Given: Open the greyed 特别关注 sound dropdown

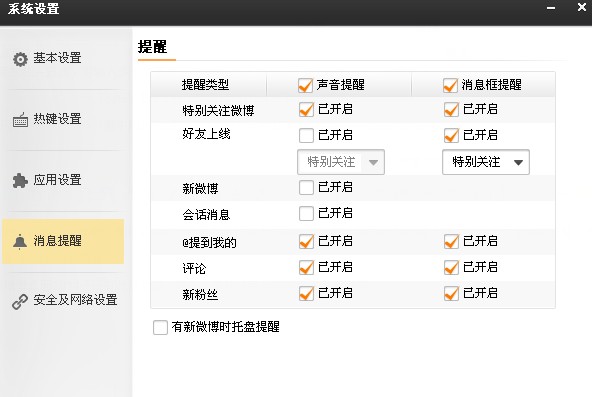Looking at the screenshot, I should click(x=341, y=162).
